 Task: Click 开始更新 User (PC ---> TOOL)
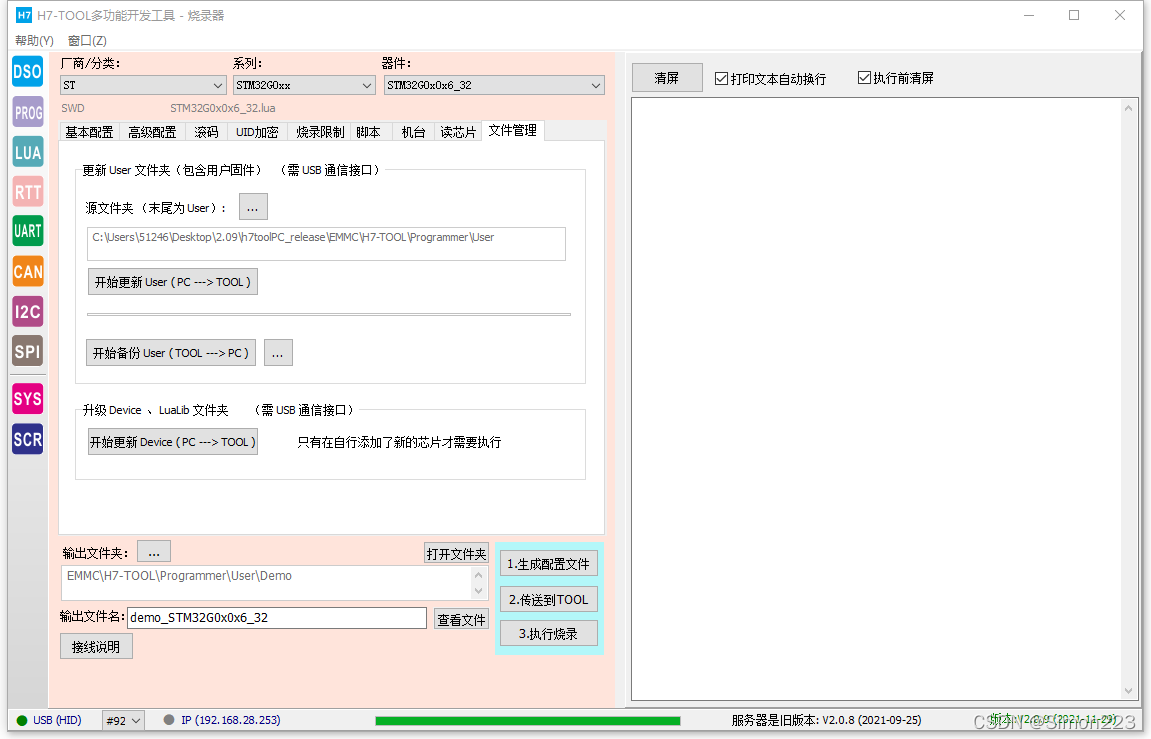173,282
